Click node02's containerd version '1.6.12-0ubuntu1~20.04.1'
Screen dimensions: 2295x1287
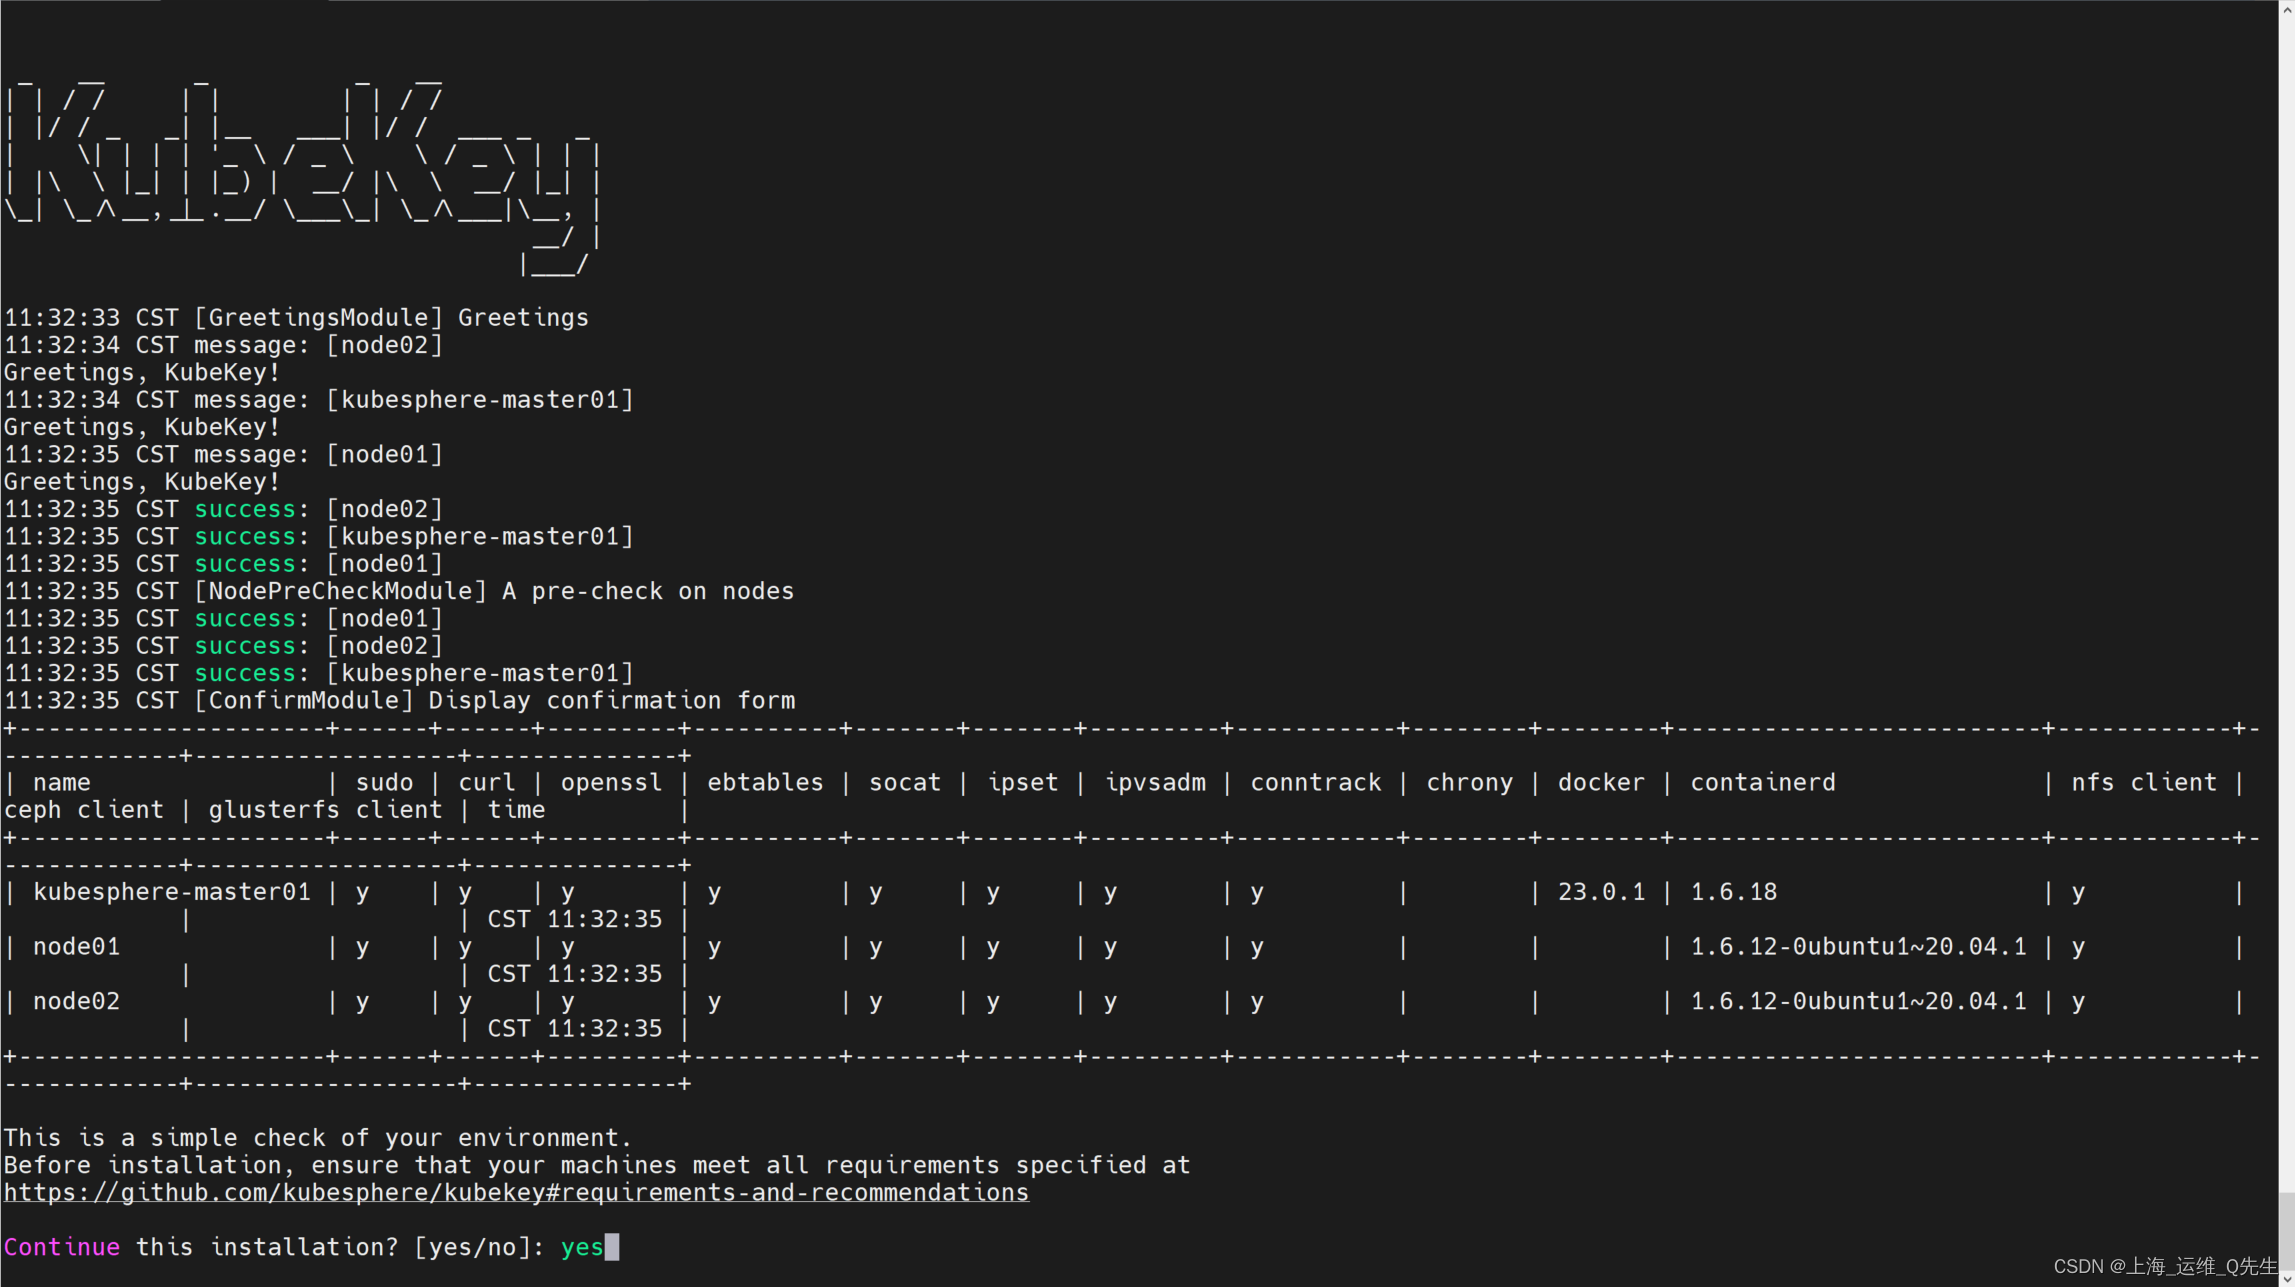pos(1858,1001)
